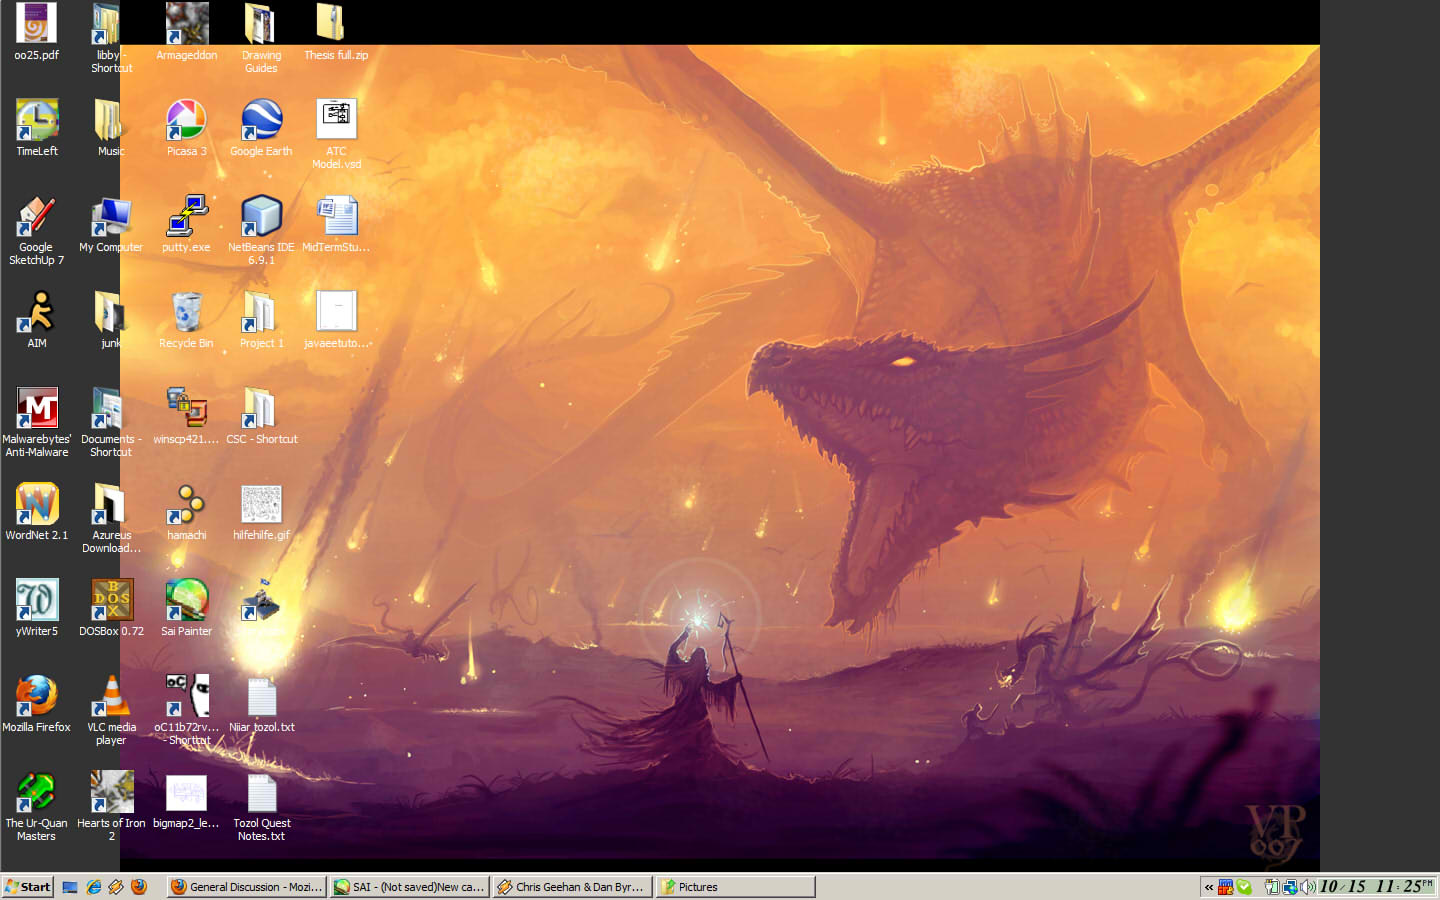Click the volume speaker tray icon

[1307, 887]
